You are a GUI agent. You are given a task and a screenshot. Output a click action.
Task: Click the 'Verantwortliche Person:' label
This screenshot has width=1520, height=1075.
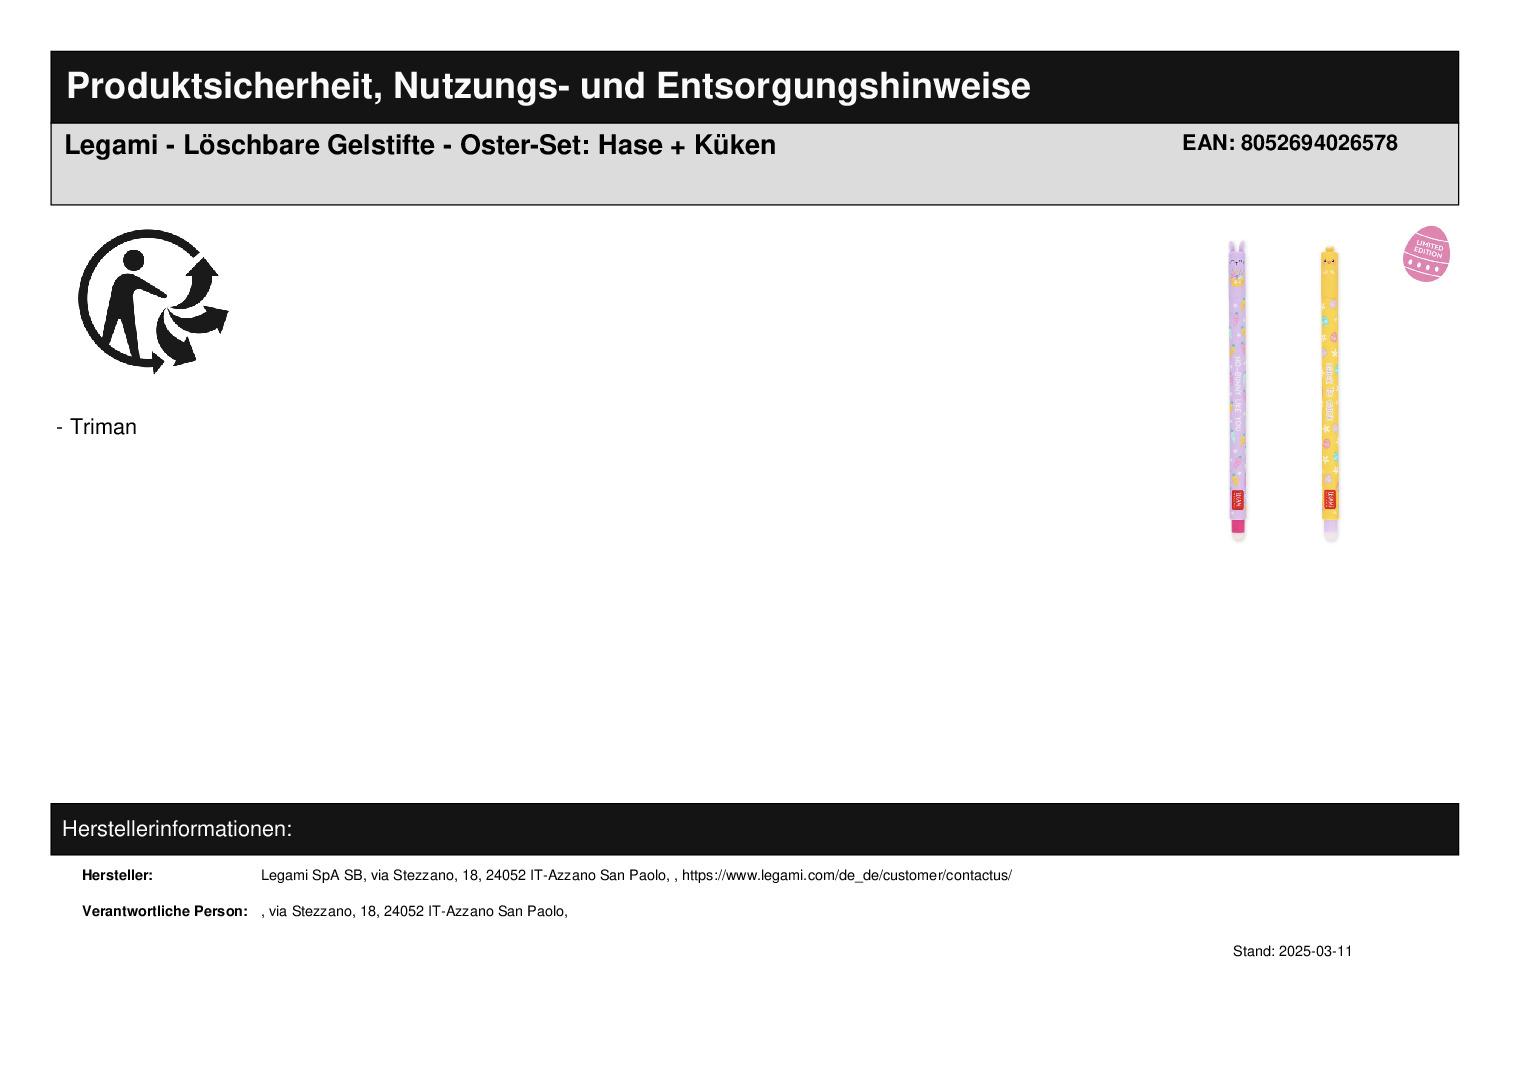[165, 911]
